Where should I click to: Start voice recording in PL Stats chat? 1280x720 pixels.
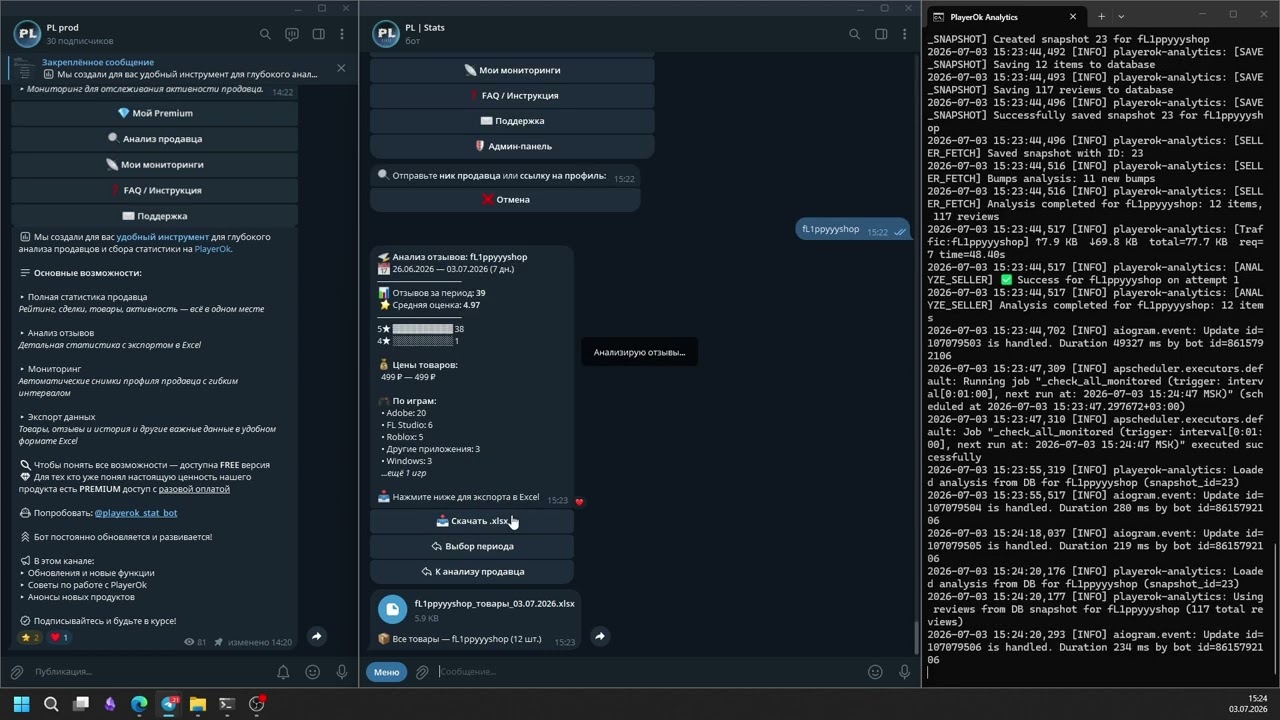905,672
